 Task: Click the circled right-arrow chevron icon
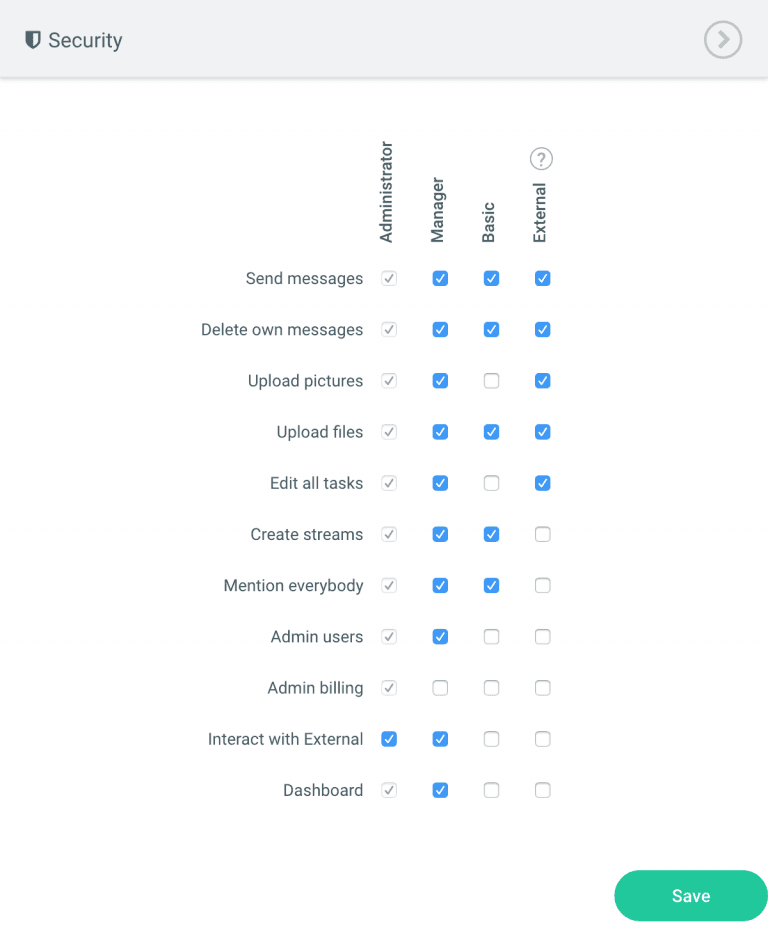[x=722, y=40]
